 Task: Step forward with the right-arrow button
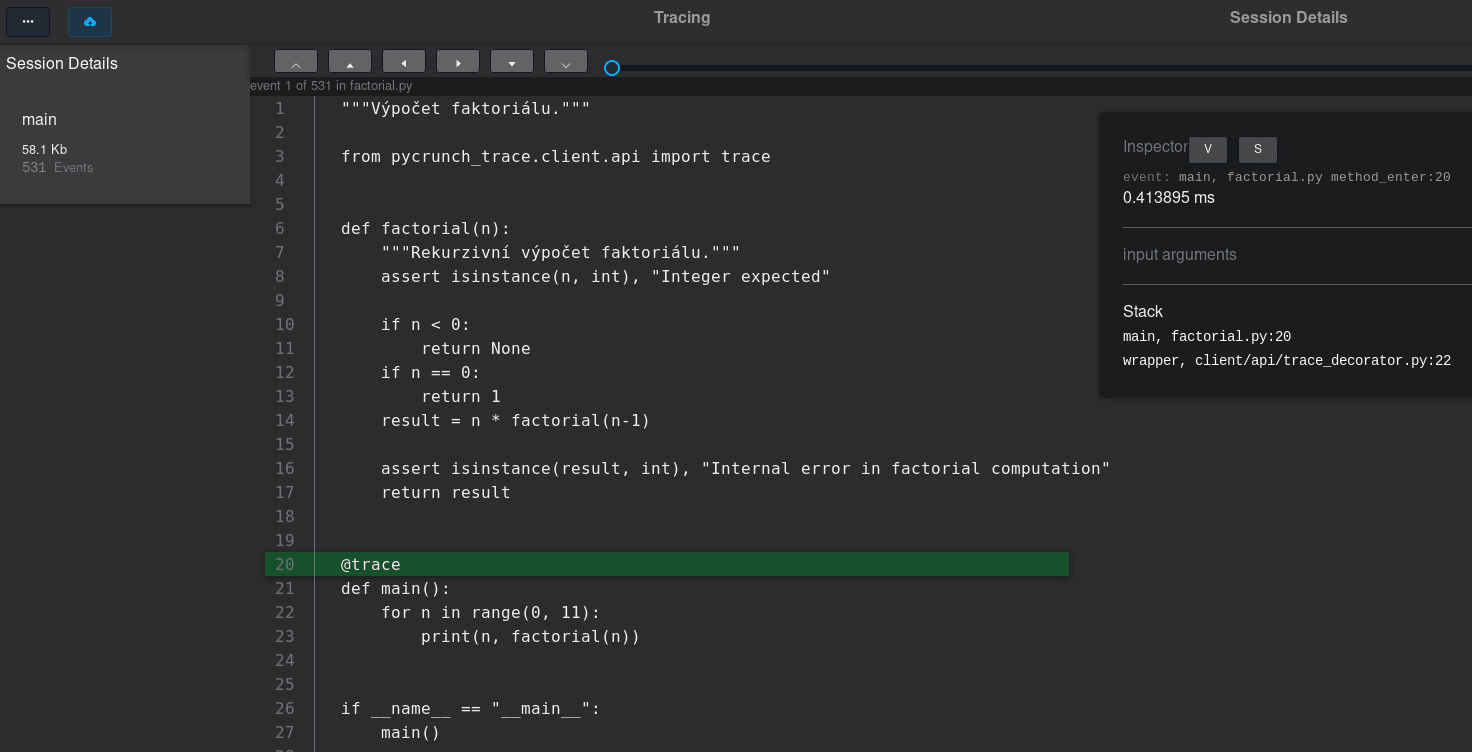[x=458, y=62]
